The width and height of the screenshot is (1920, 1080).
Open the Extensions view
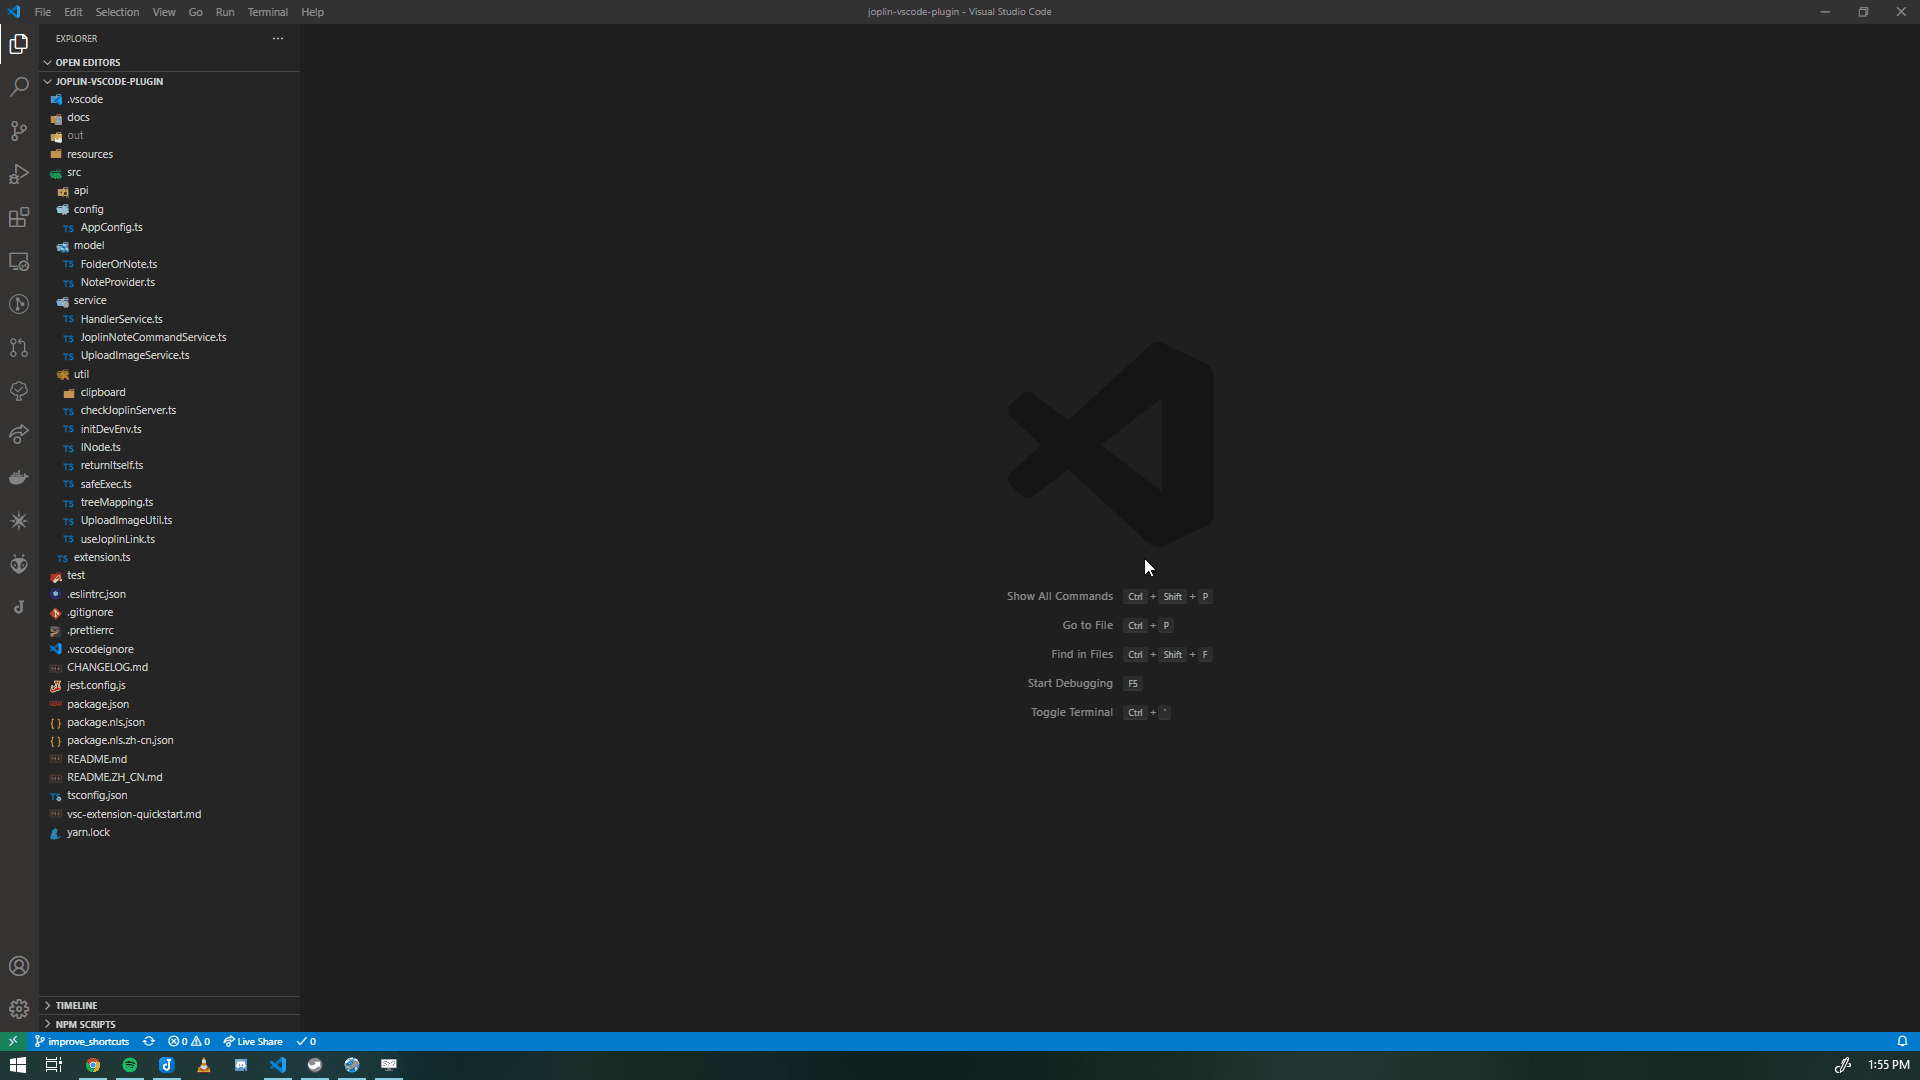tap(19, 217)
